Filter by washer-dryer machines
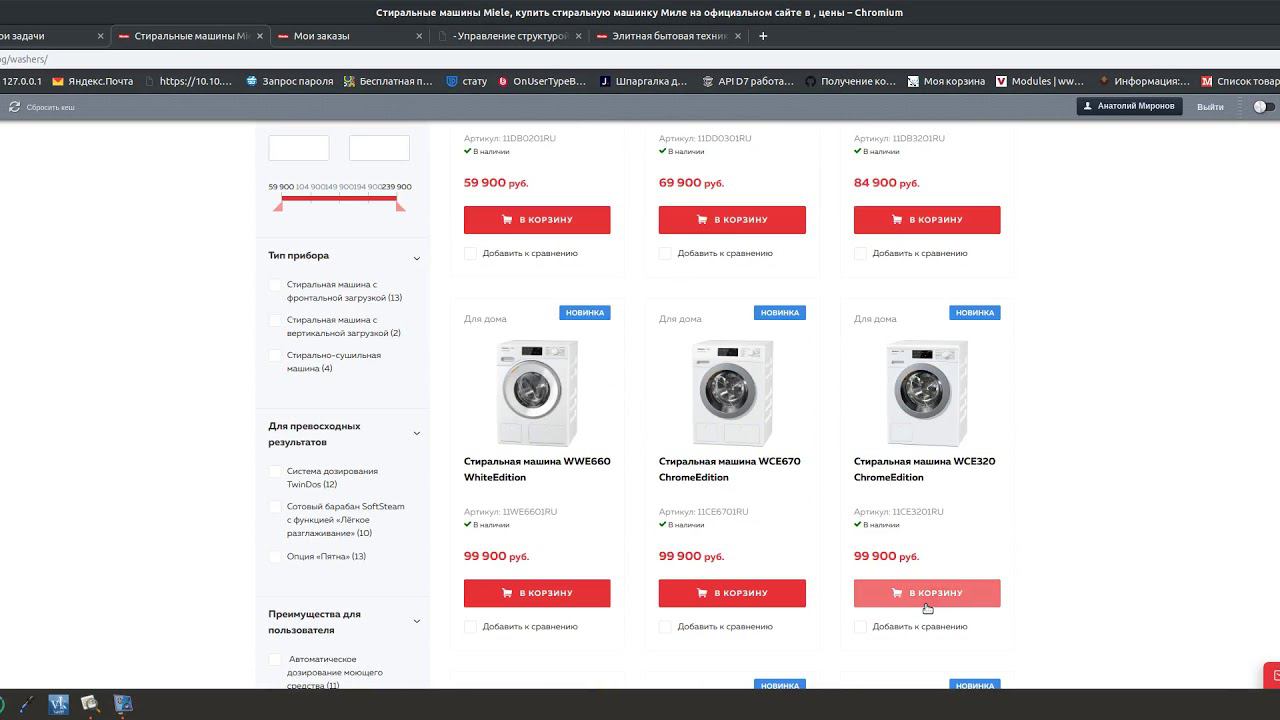Screen dimensions: 1280x720 pyautogui.click(x=275, y=355)
